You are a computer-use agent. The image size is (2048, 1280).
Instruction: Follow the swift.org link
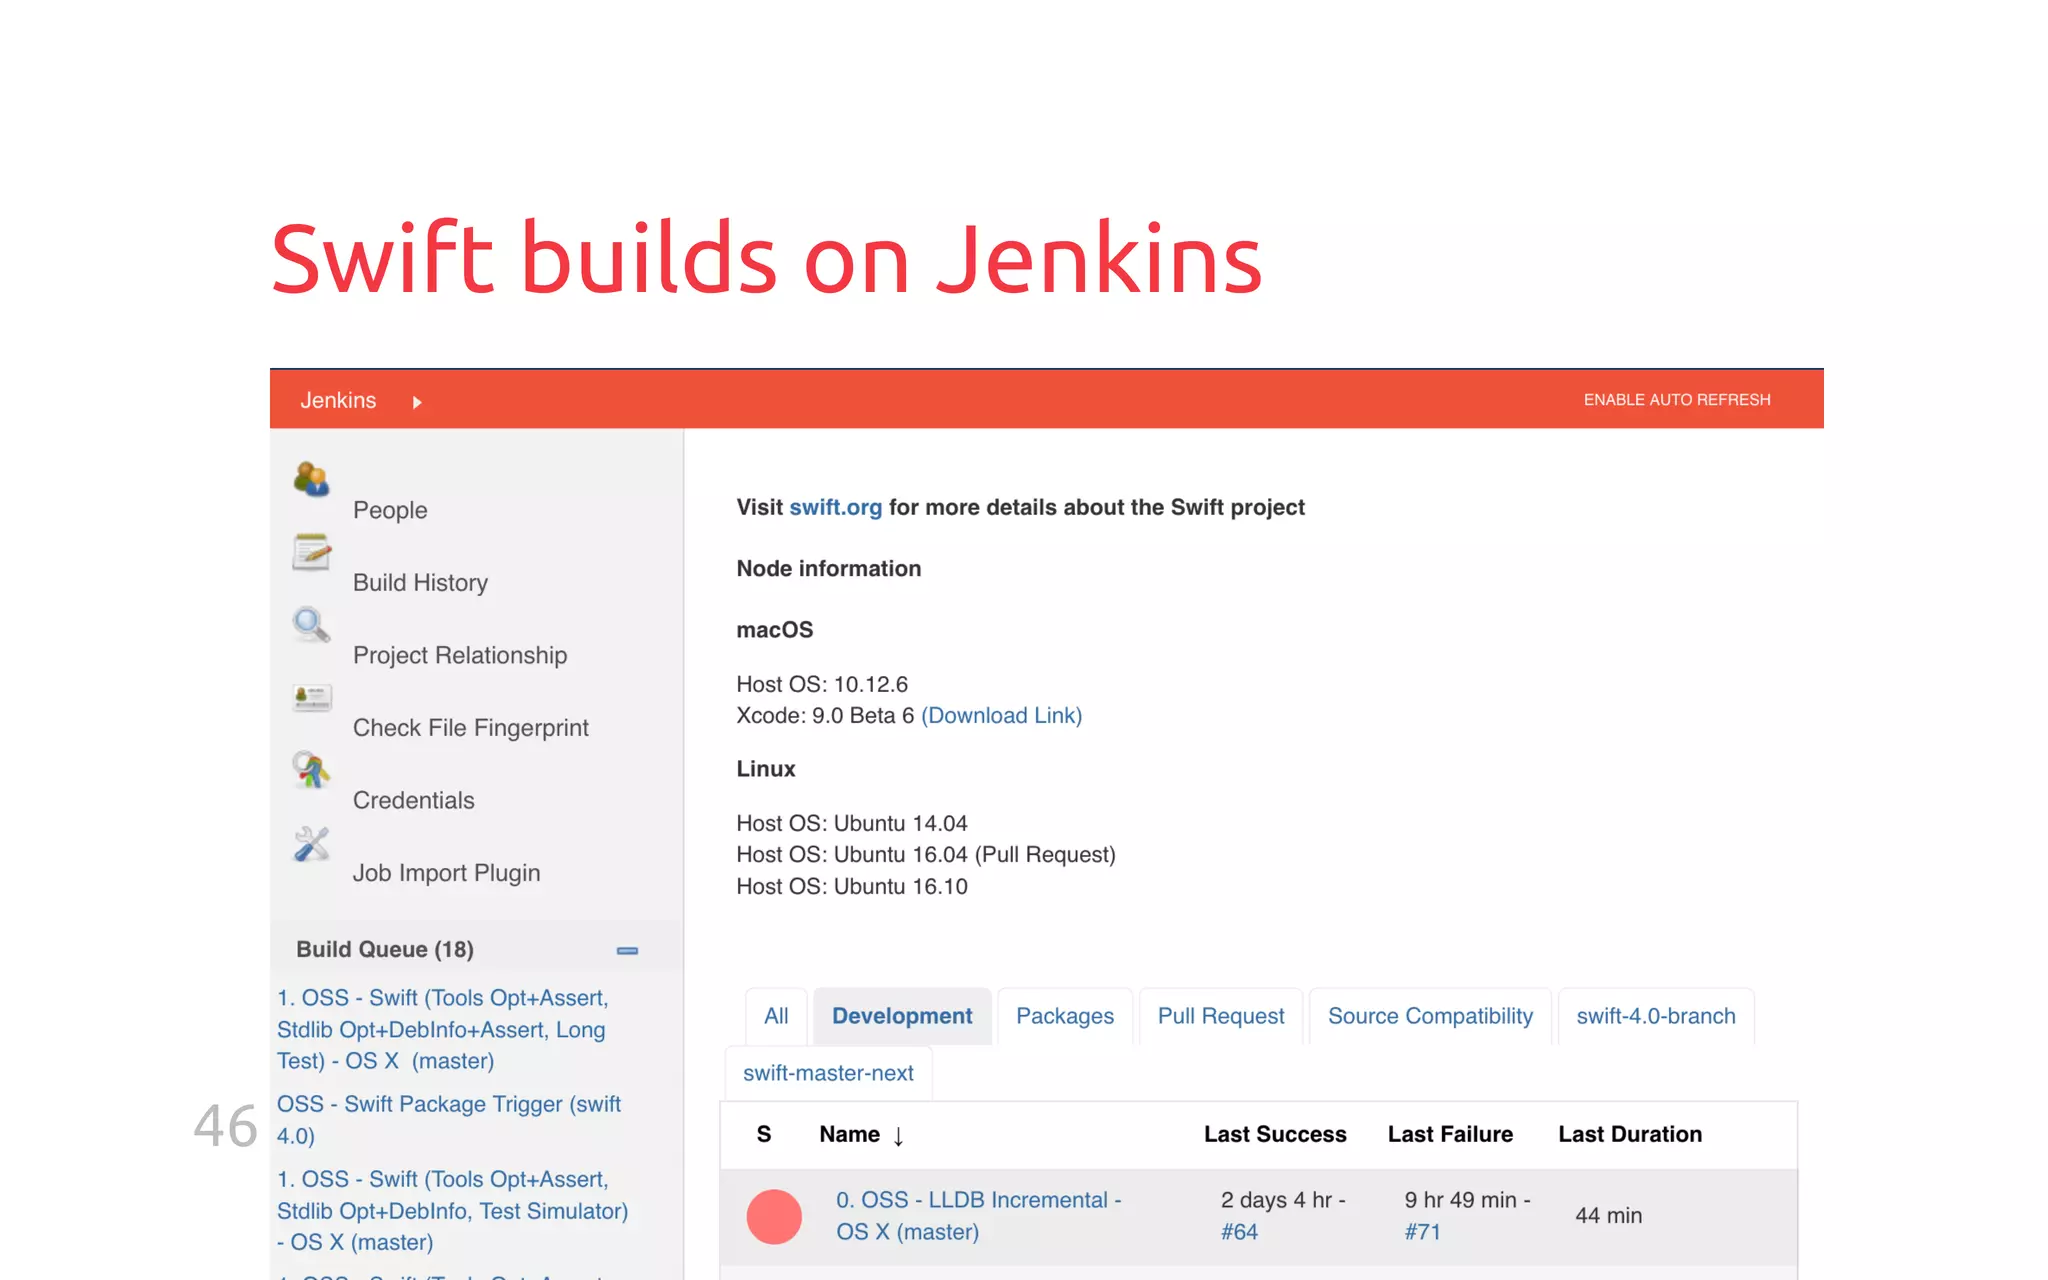(x=836, y=507)
